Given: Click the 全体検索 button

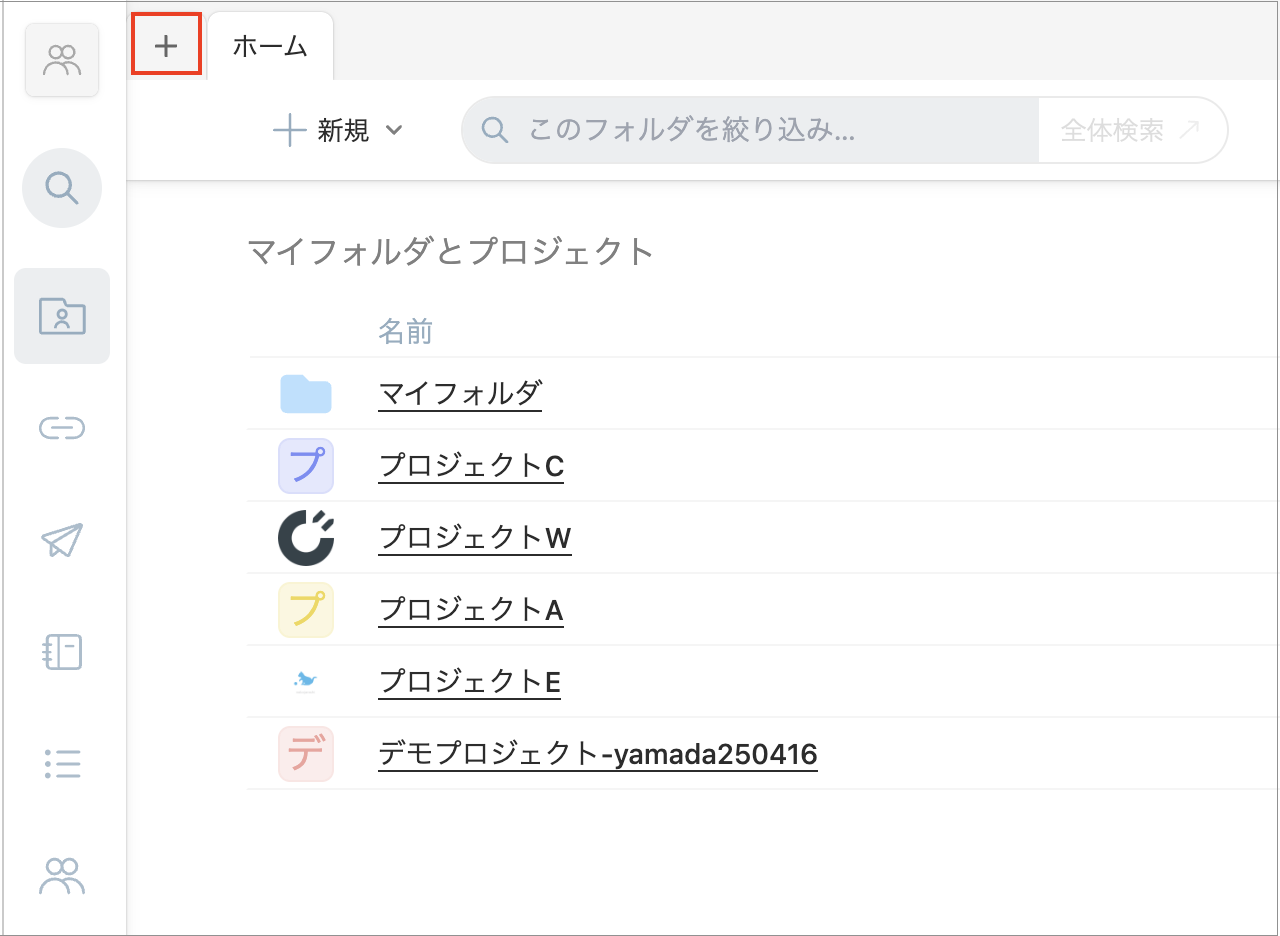Looking at the screenshot, I should point(1132,130).
